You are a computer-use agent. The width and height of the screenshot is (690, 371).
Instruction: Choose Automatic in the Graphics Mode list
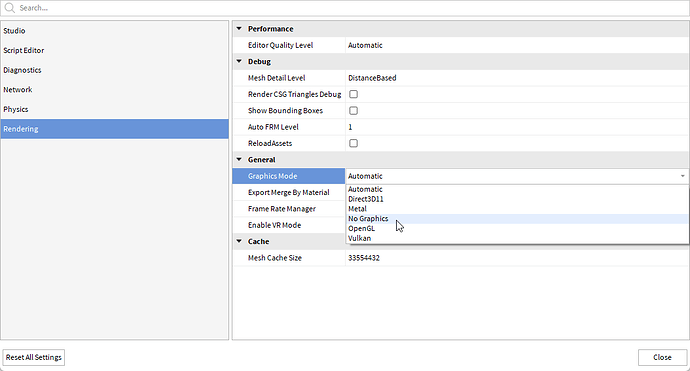(x=517, y=189)
